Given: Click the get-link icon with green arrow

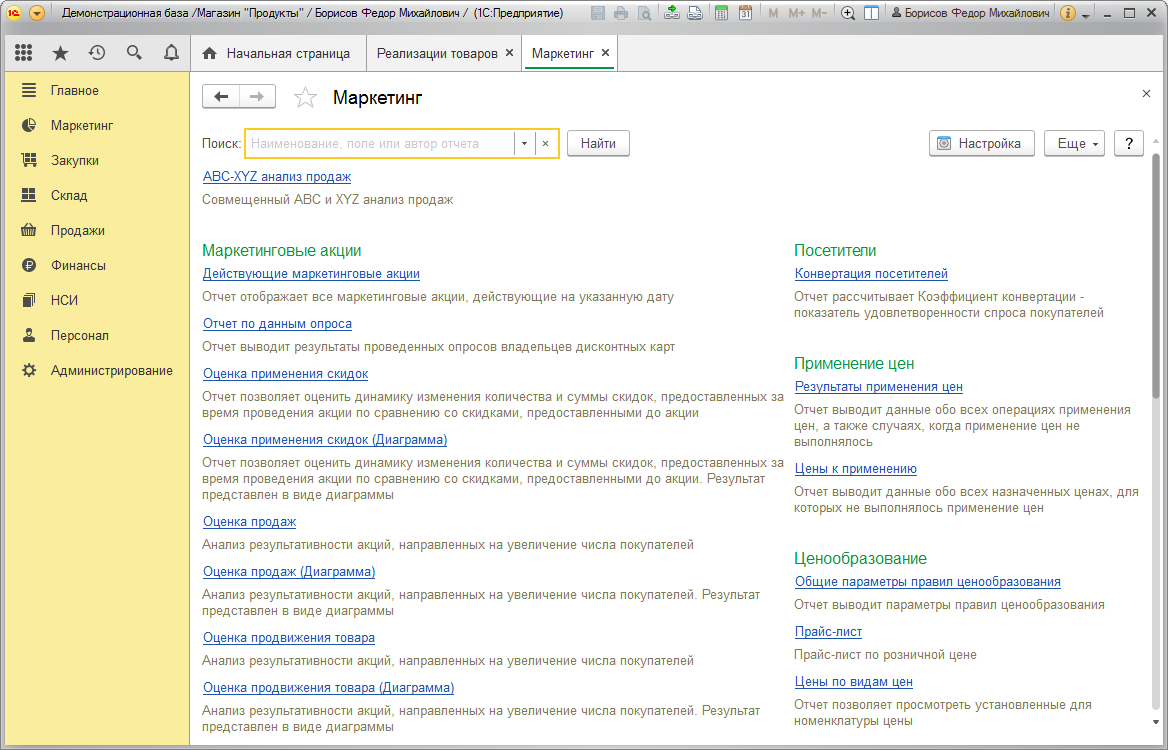Looking at the screenshot, I should point(672,13).
